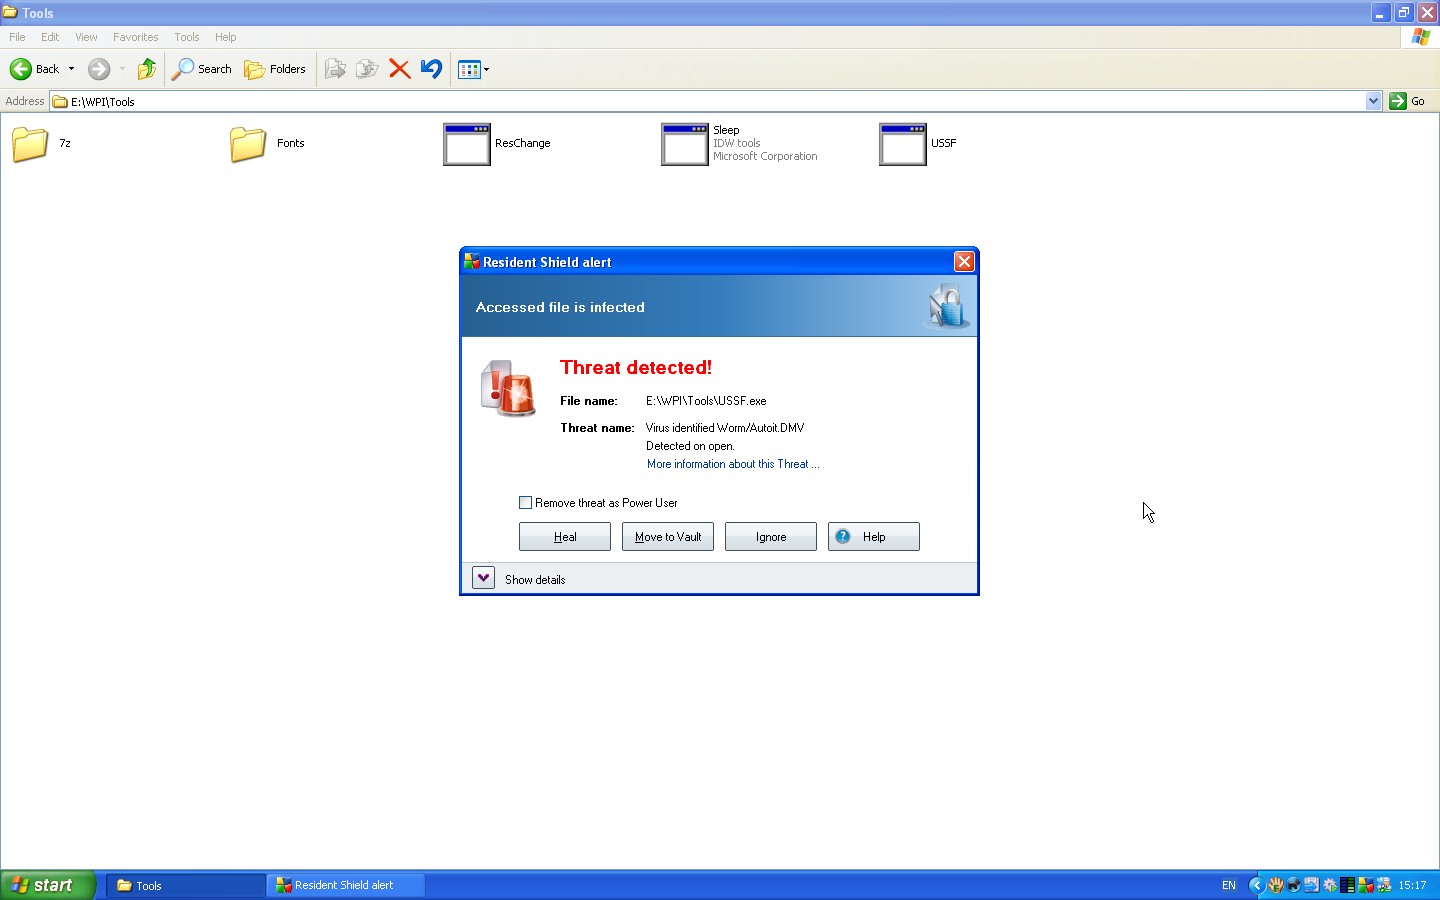The image size is (1440, 900).
Task: Open the View menu
Action: (86, 37)
